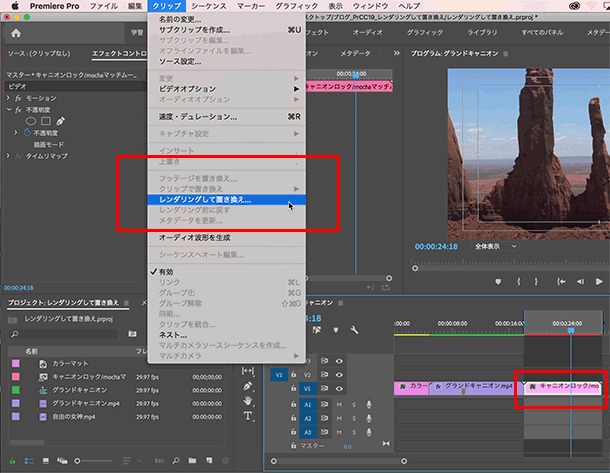Image resolution: width=610 pixels, height=473 pixels.
Task: Switch to the エフェクトコントロール tab
Action: (x=119, y=54)
